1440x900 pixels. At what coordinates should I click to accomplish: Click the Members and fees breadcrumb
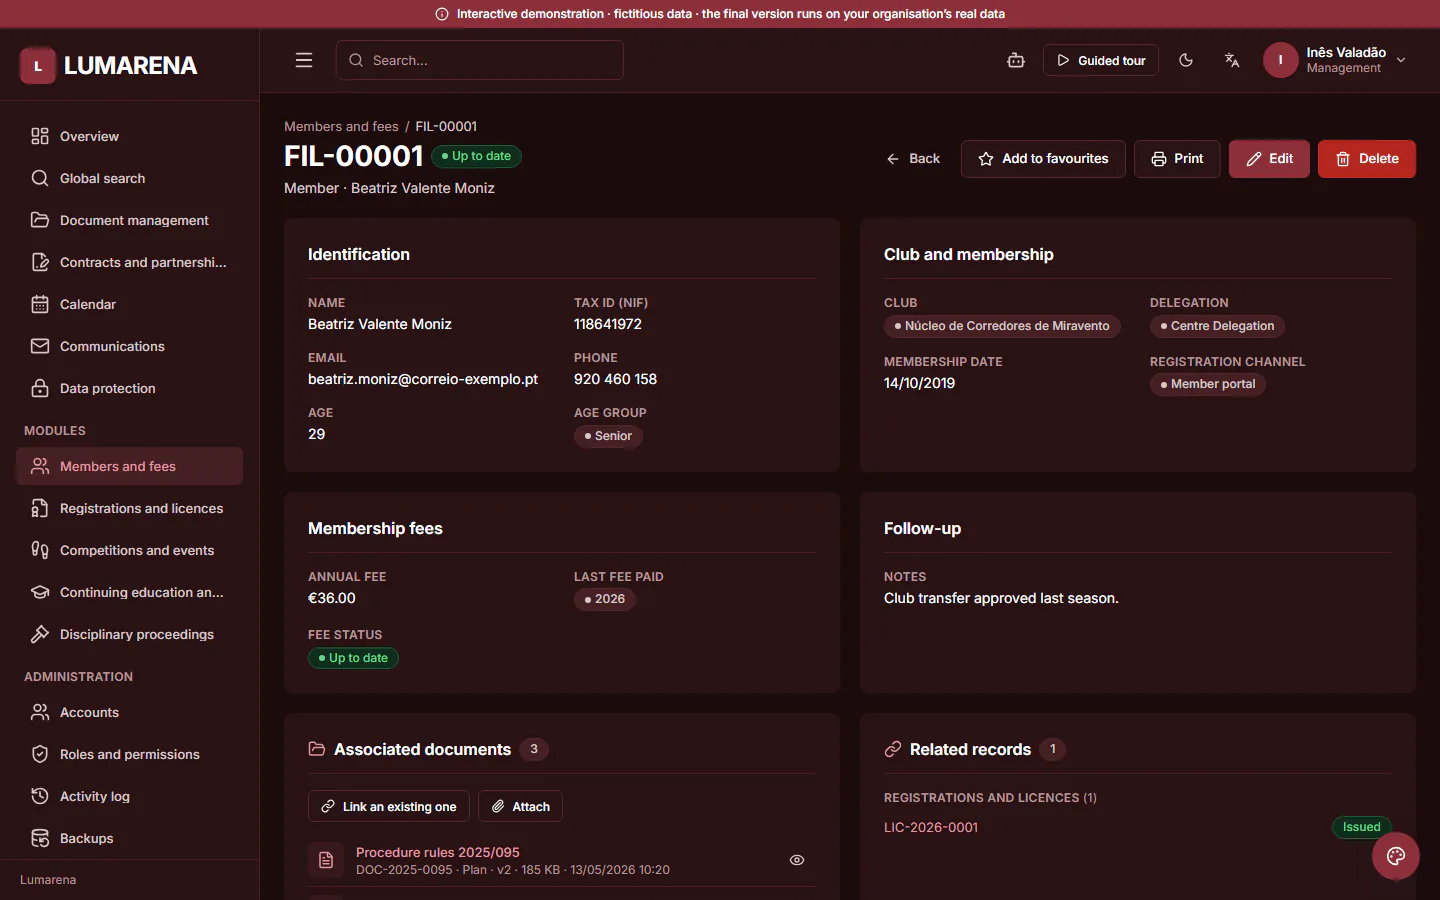point(341,126)
